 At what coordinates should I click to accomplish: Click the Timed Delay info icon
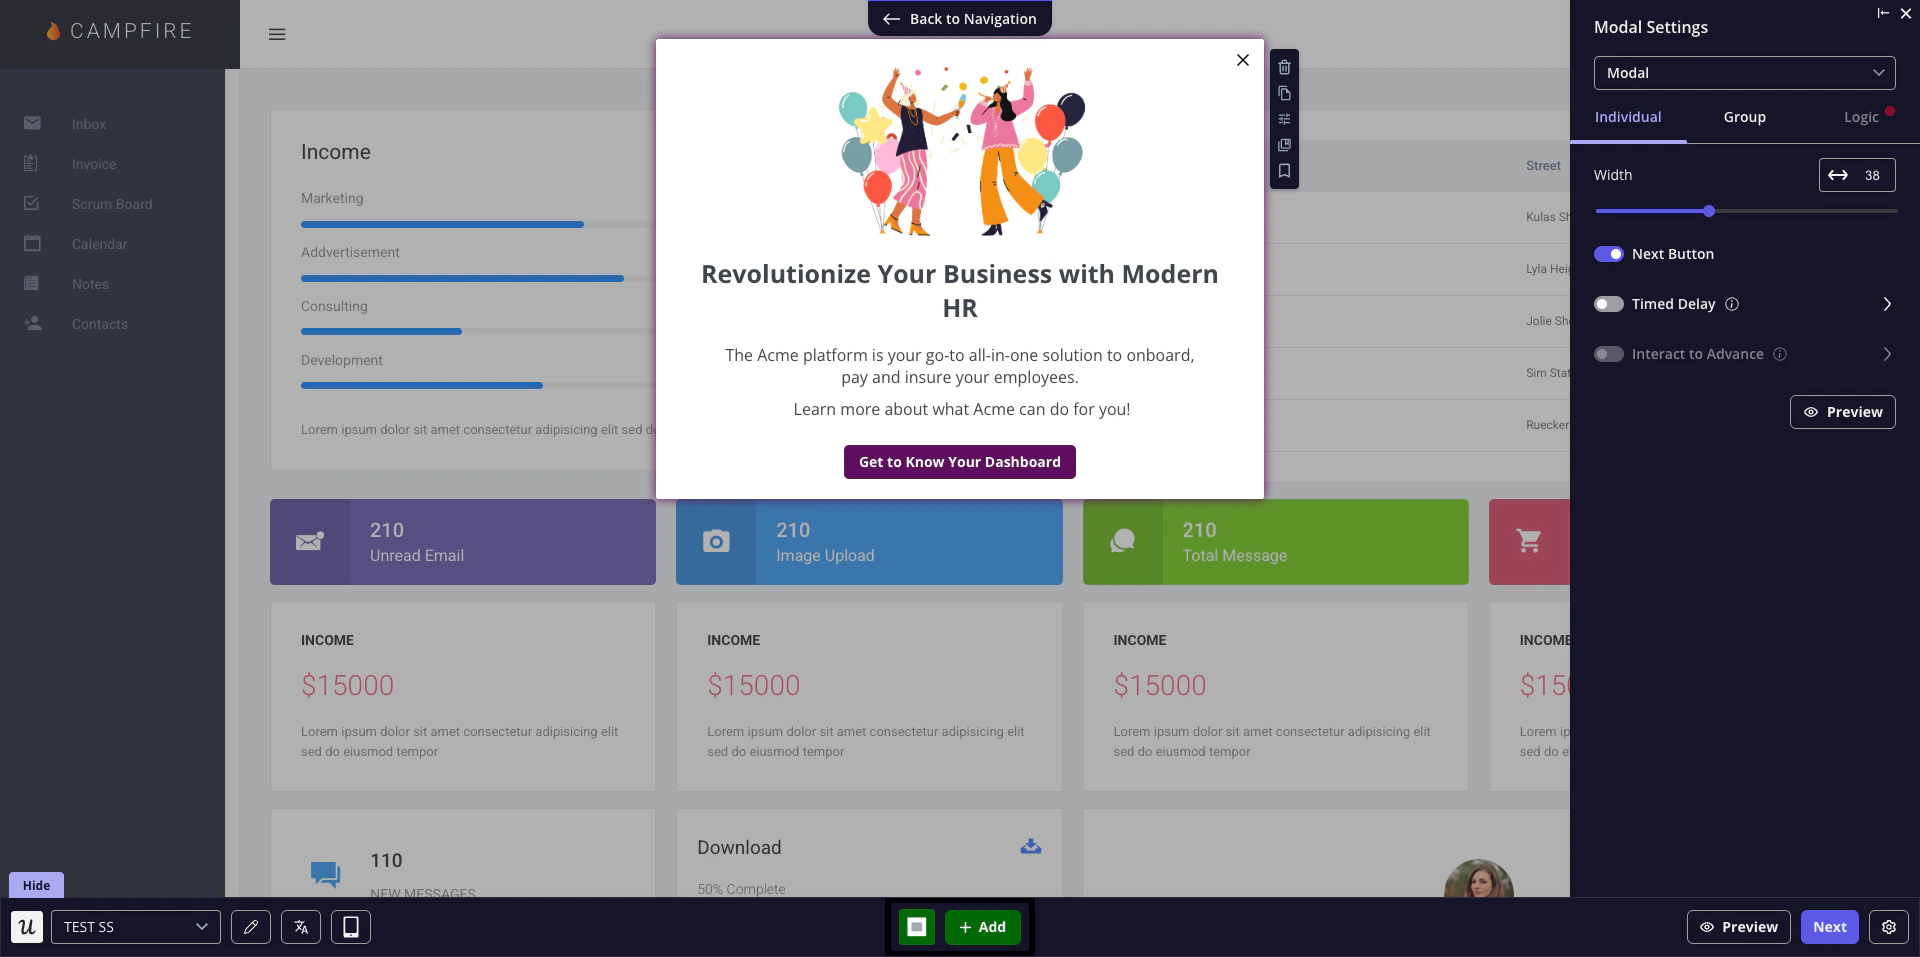pyautogui.click(x=1732, y=304)
